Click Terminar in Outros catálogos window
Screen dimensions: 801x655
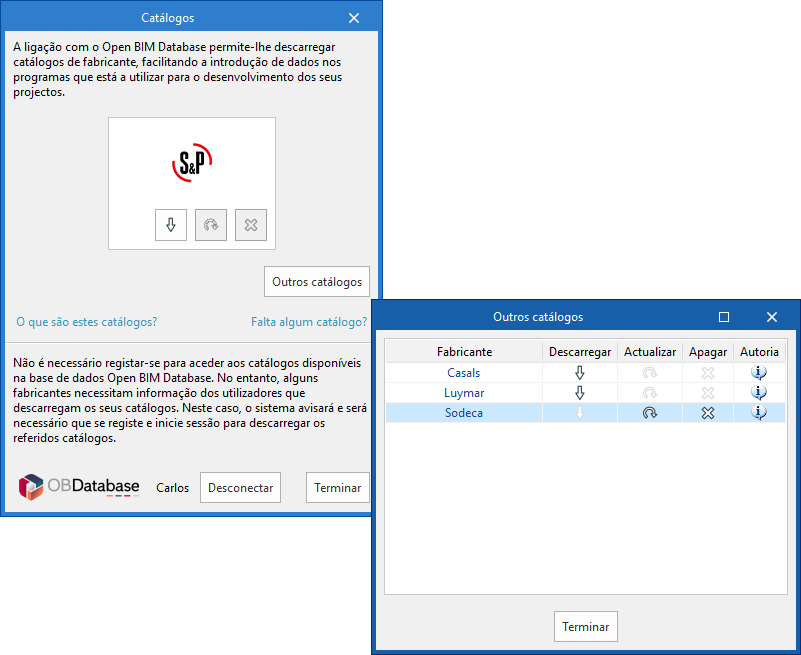585,626
